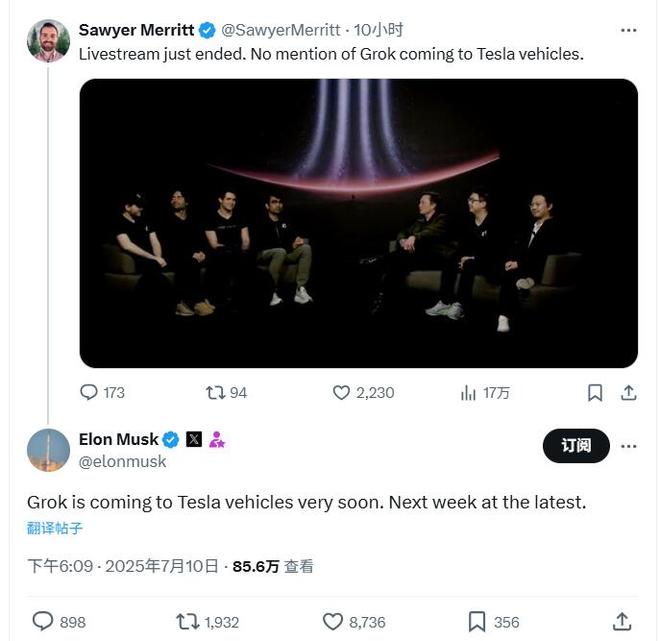Click the X affiliation badge beside Elon Musk
Screen dimensions: 660x641
click(x=194, y=440)
